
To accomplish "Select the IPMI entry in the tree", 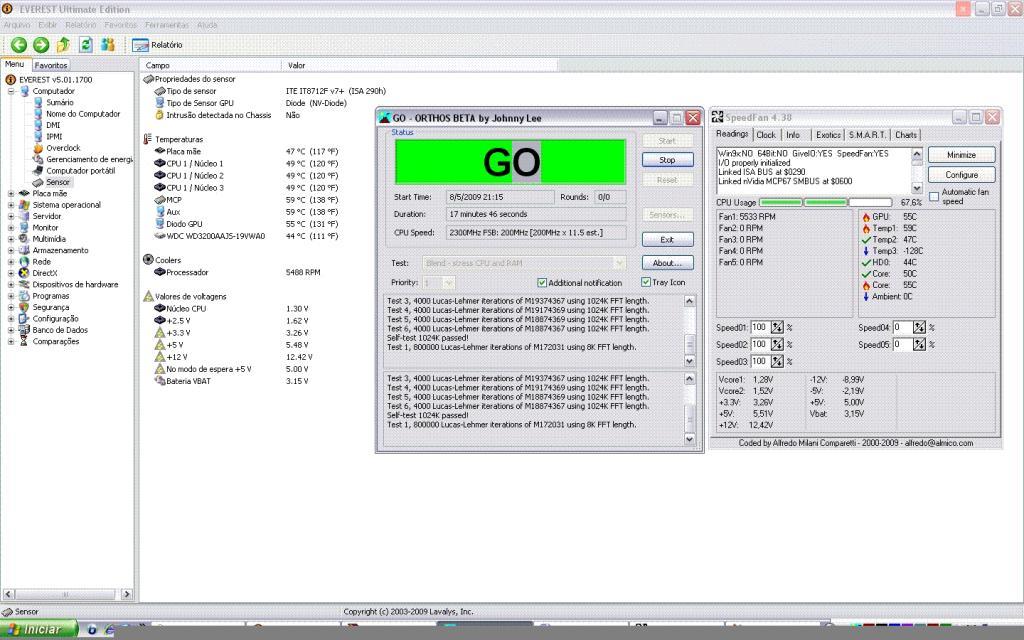I will (54, 136).
